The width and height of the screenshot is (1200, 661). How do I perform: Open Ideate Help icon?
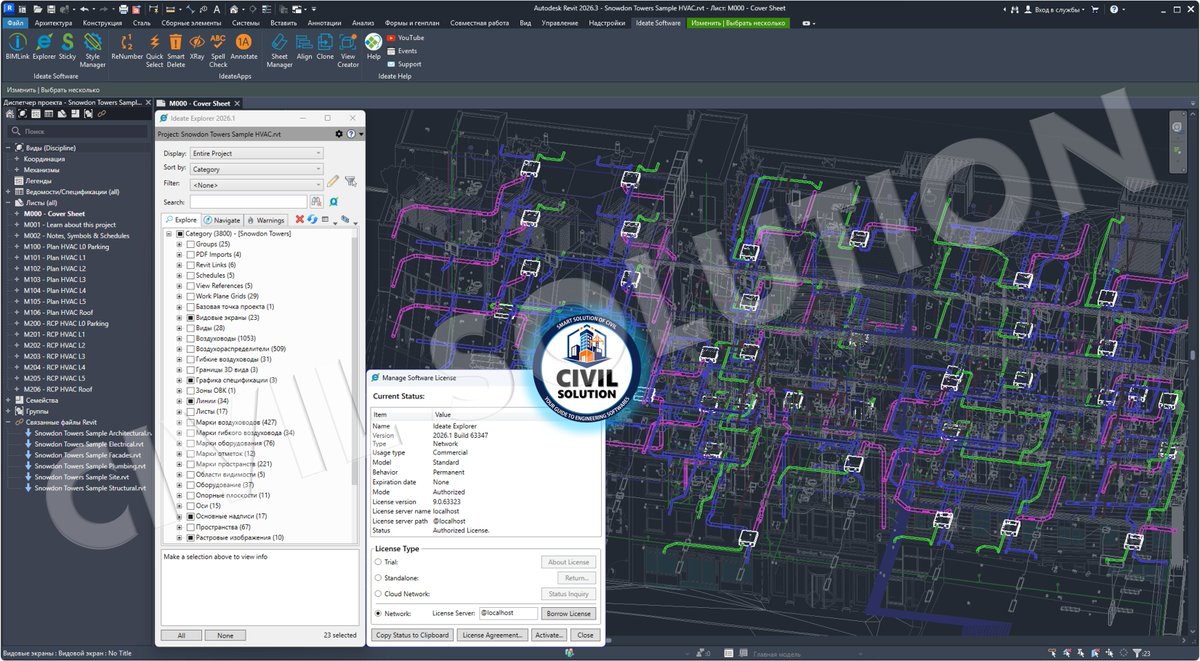click(373, 47)
